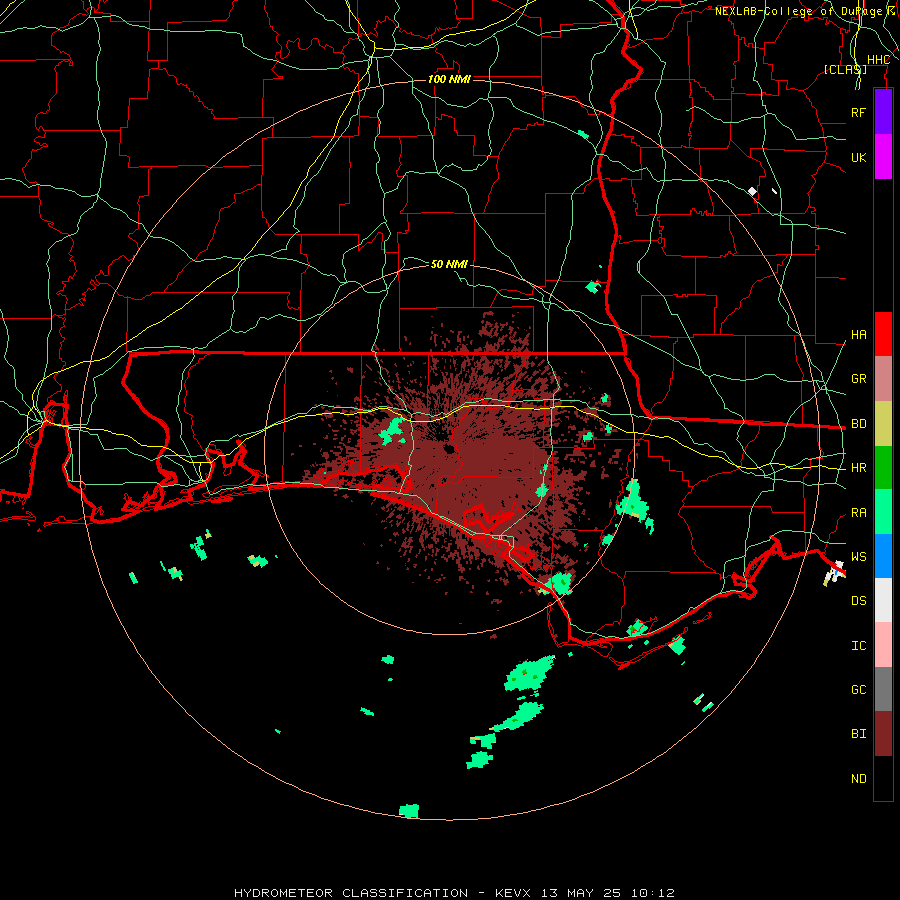Click the WS legend label

tap(858, 557)
